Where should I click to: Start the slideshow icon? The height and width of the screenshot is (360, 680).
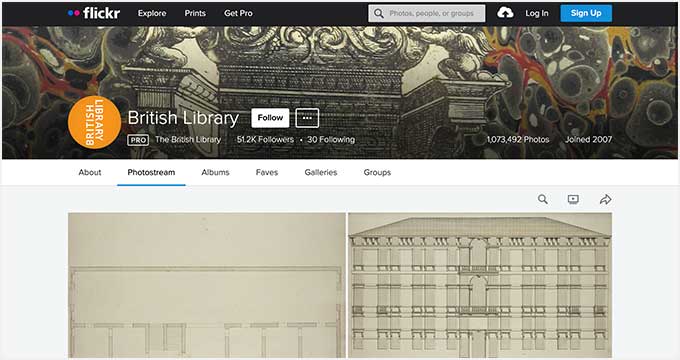point(573,199)
